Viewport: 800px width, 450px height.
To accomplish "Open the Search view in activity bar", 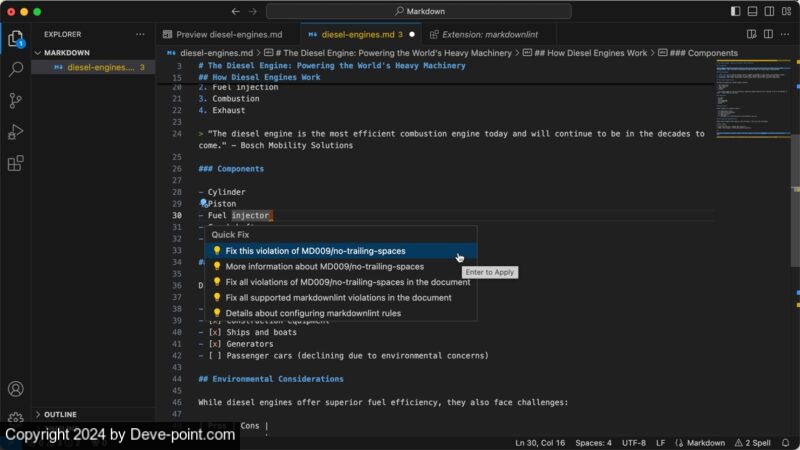I will [15, 70].
